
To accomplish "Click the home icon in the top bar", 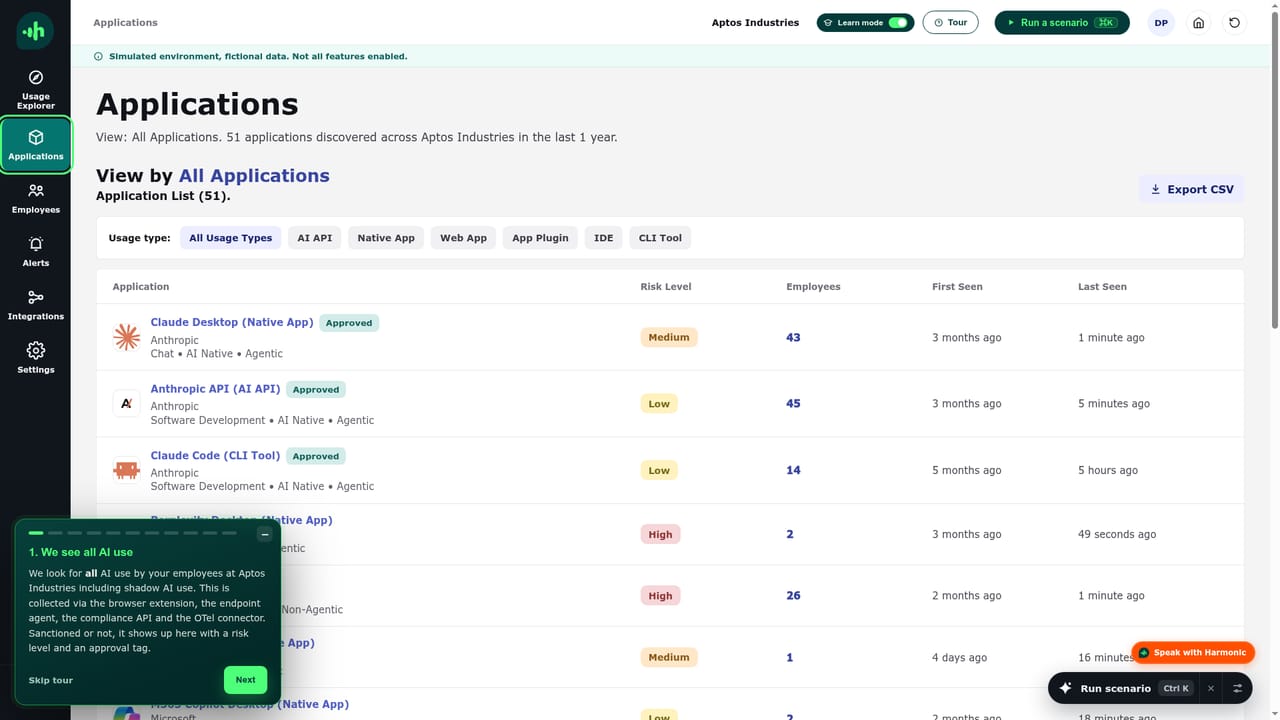I will (x=1198, y=23).
